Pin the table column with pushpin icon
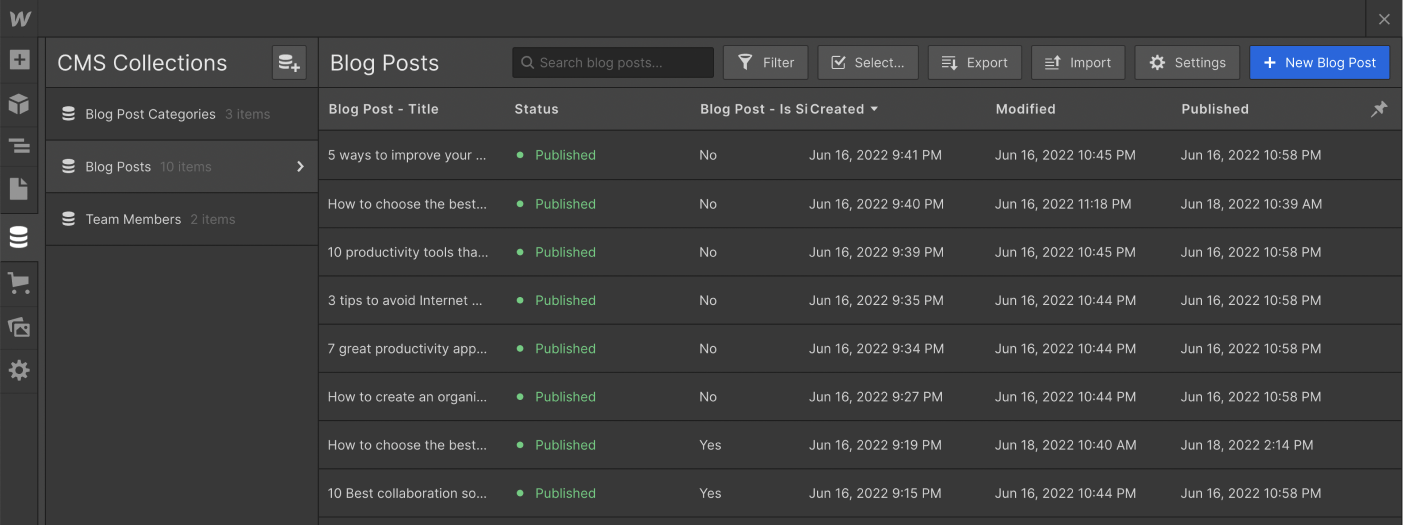Screen dimensions: 1403x525 1379,109
